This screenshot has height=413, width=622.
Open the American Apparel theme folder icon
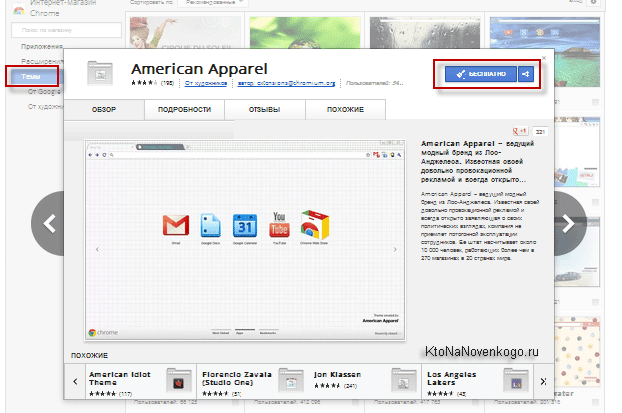pyautogui.click(x=100, y=73)
